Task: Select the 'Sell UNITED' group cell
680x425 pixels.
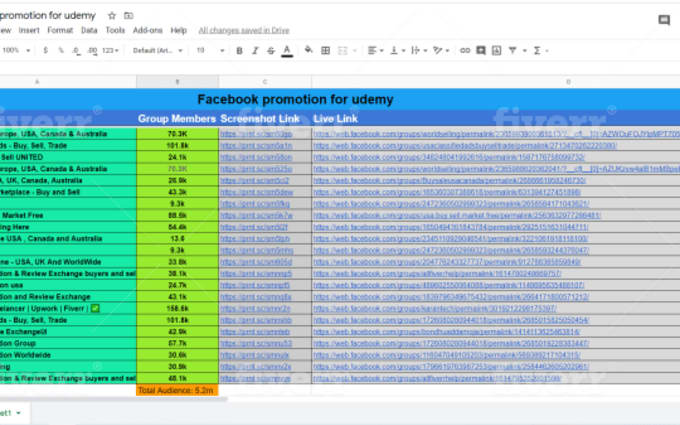Action: point(68,157)
